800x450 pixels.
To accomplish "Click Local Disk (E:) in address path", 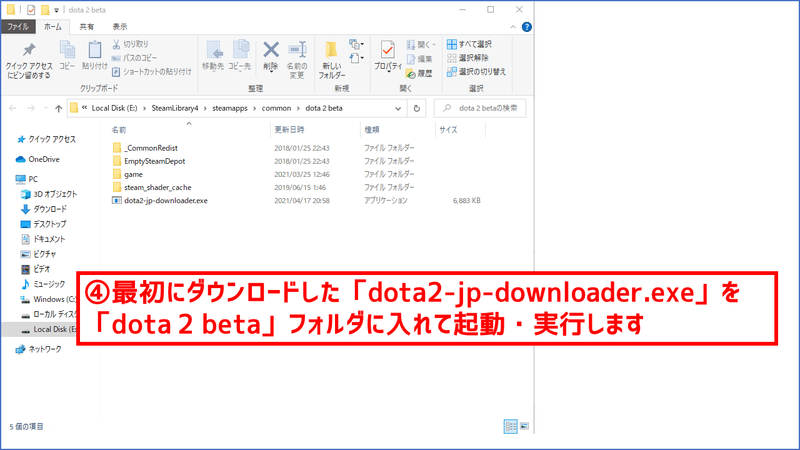I will coord(114,108).
